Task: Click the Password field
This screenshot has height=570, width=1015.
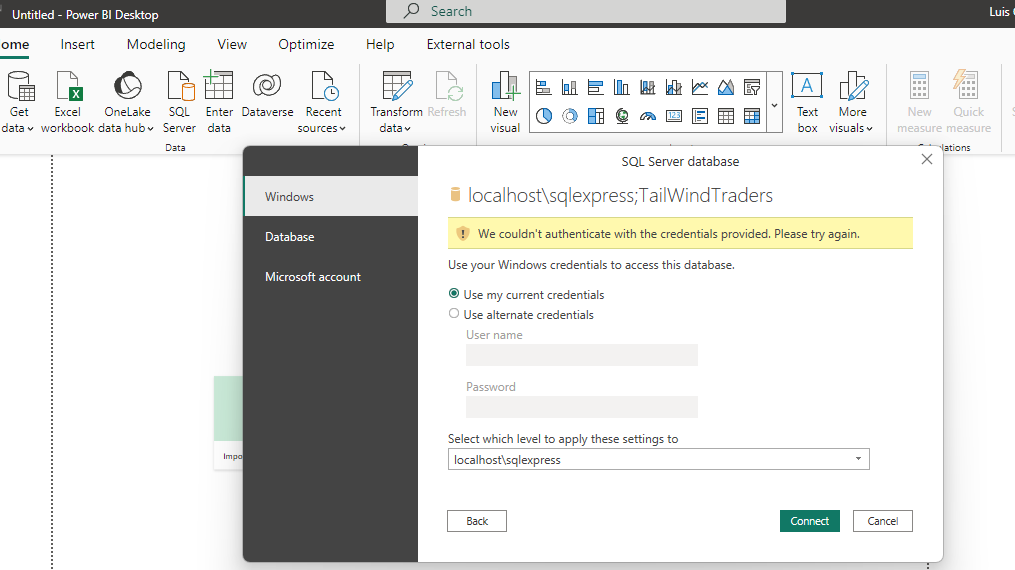Action: pyautogui.click(x=582, y=407)
